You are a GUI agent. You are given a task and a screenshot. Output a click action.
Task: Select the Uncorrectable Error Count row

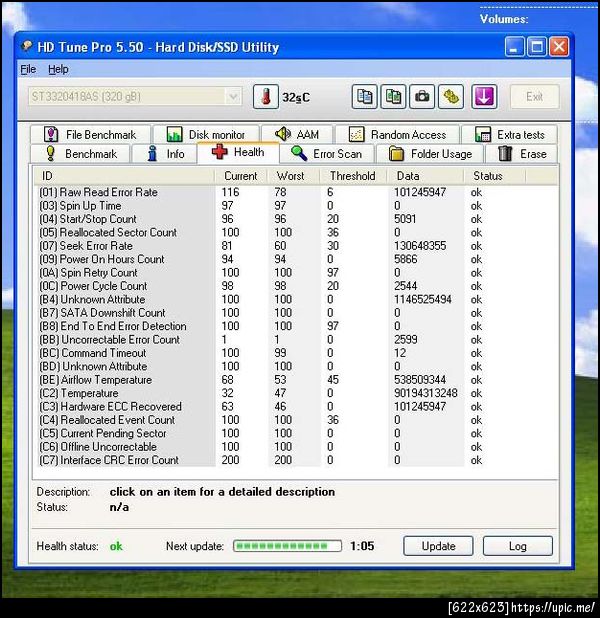coord(296,340)
